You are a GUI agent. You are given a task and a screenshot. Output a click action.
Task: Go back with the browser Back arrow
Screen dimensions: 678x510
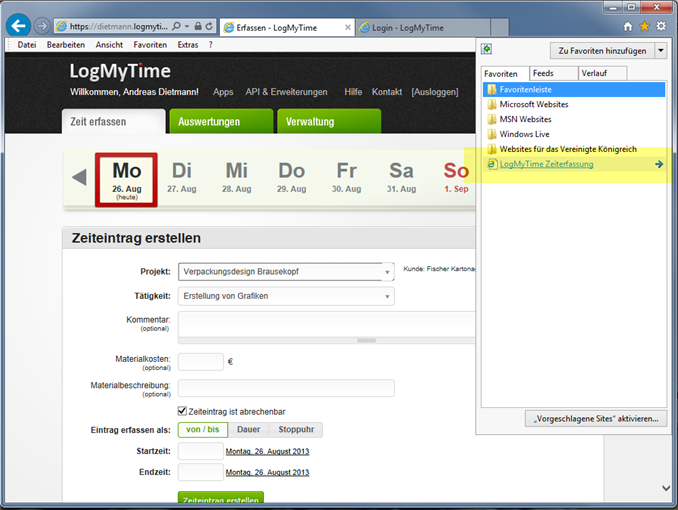coord(19,26)
